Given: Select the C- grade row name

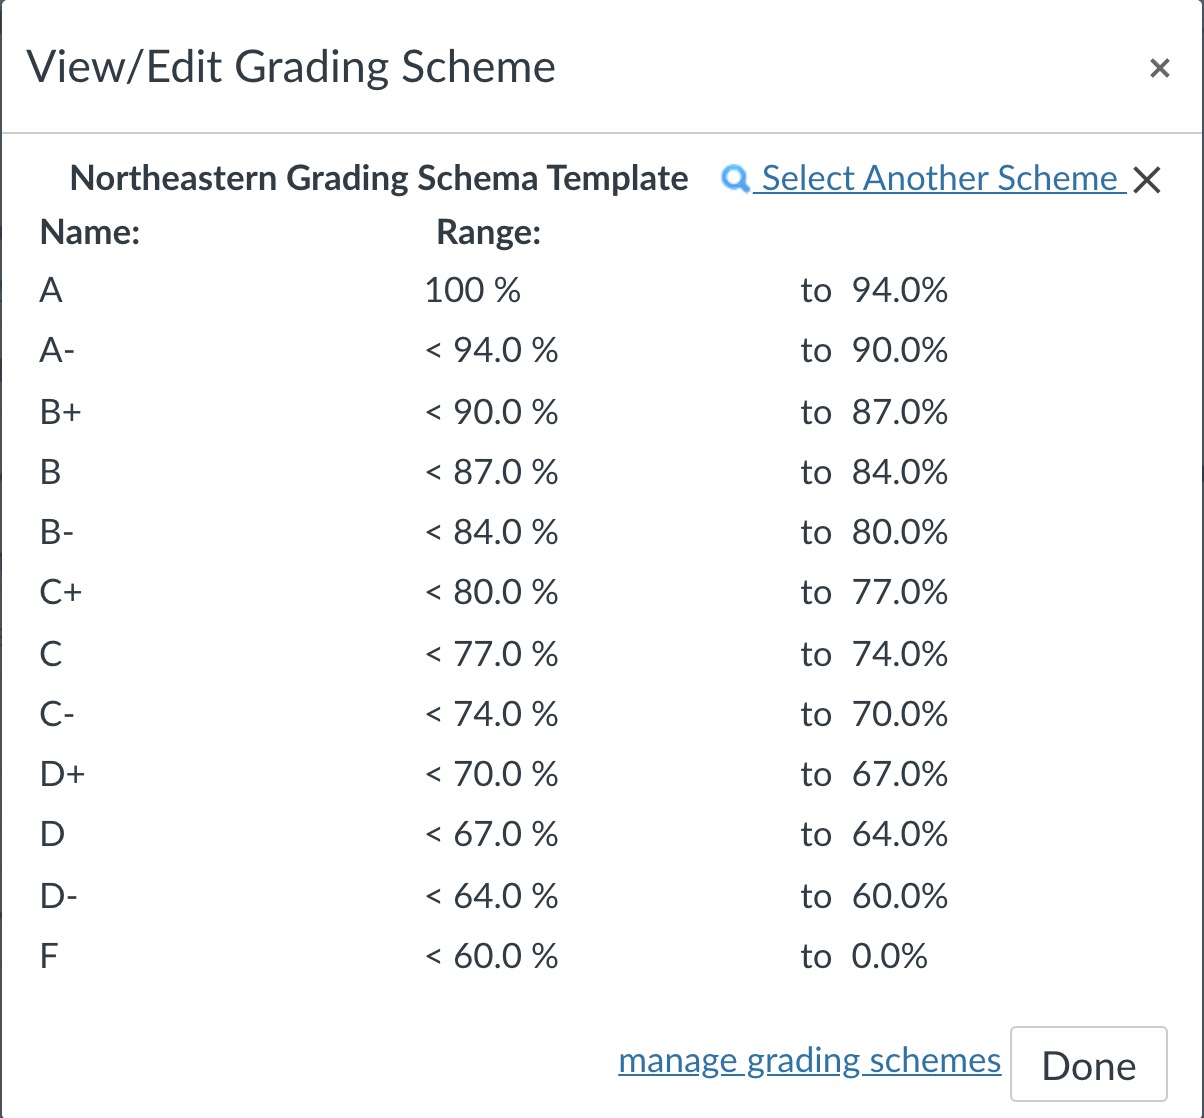Looking at the screenshot, I should point(56,714).
